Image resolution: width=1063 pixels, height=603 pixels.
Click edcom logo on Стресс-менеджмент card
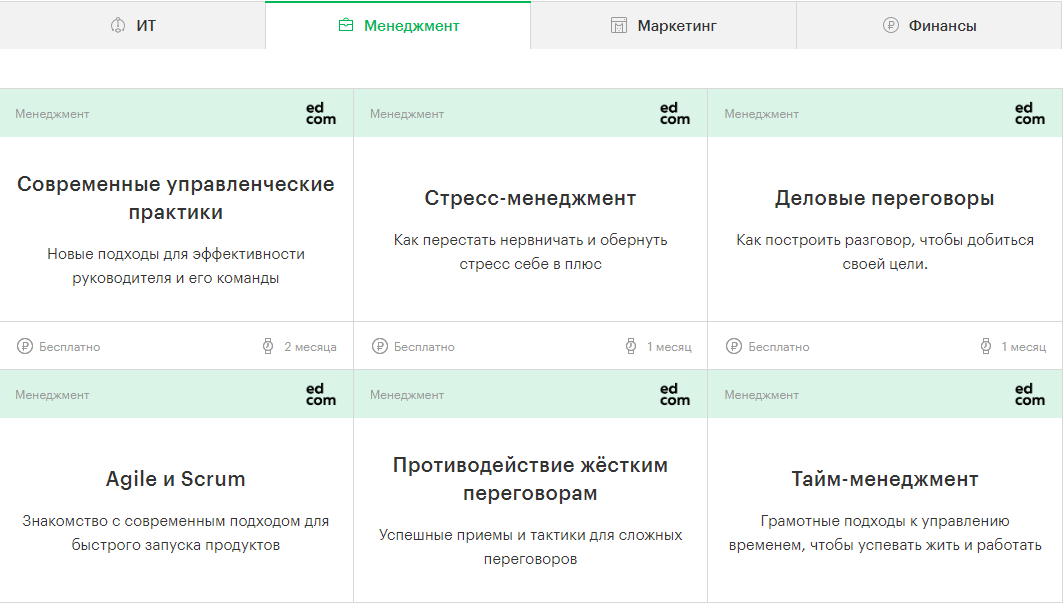675,113
